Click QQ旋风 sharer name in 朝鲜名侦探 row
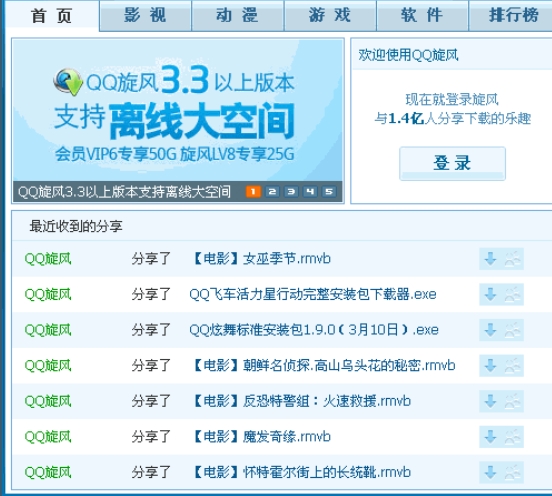This screenshot has height=496, width=552. [x=48, y=365]
